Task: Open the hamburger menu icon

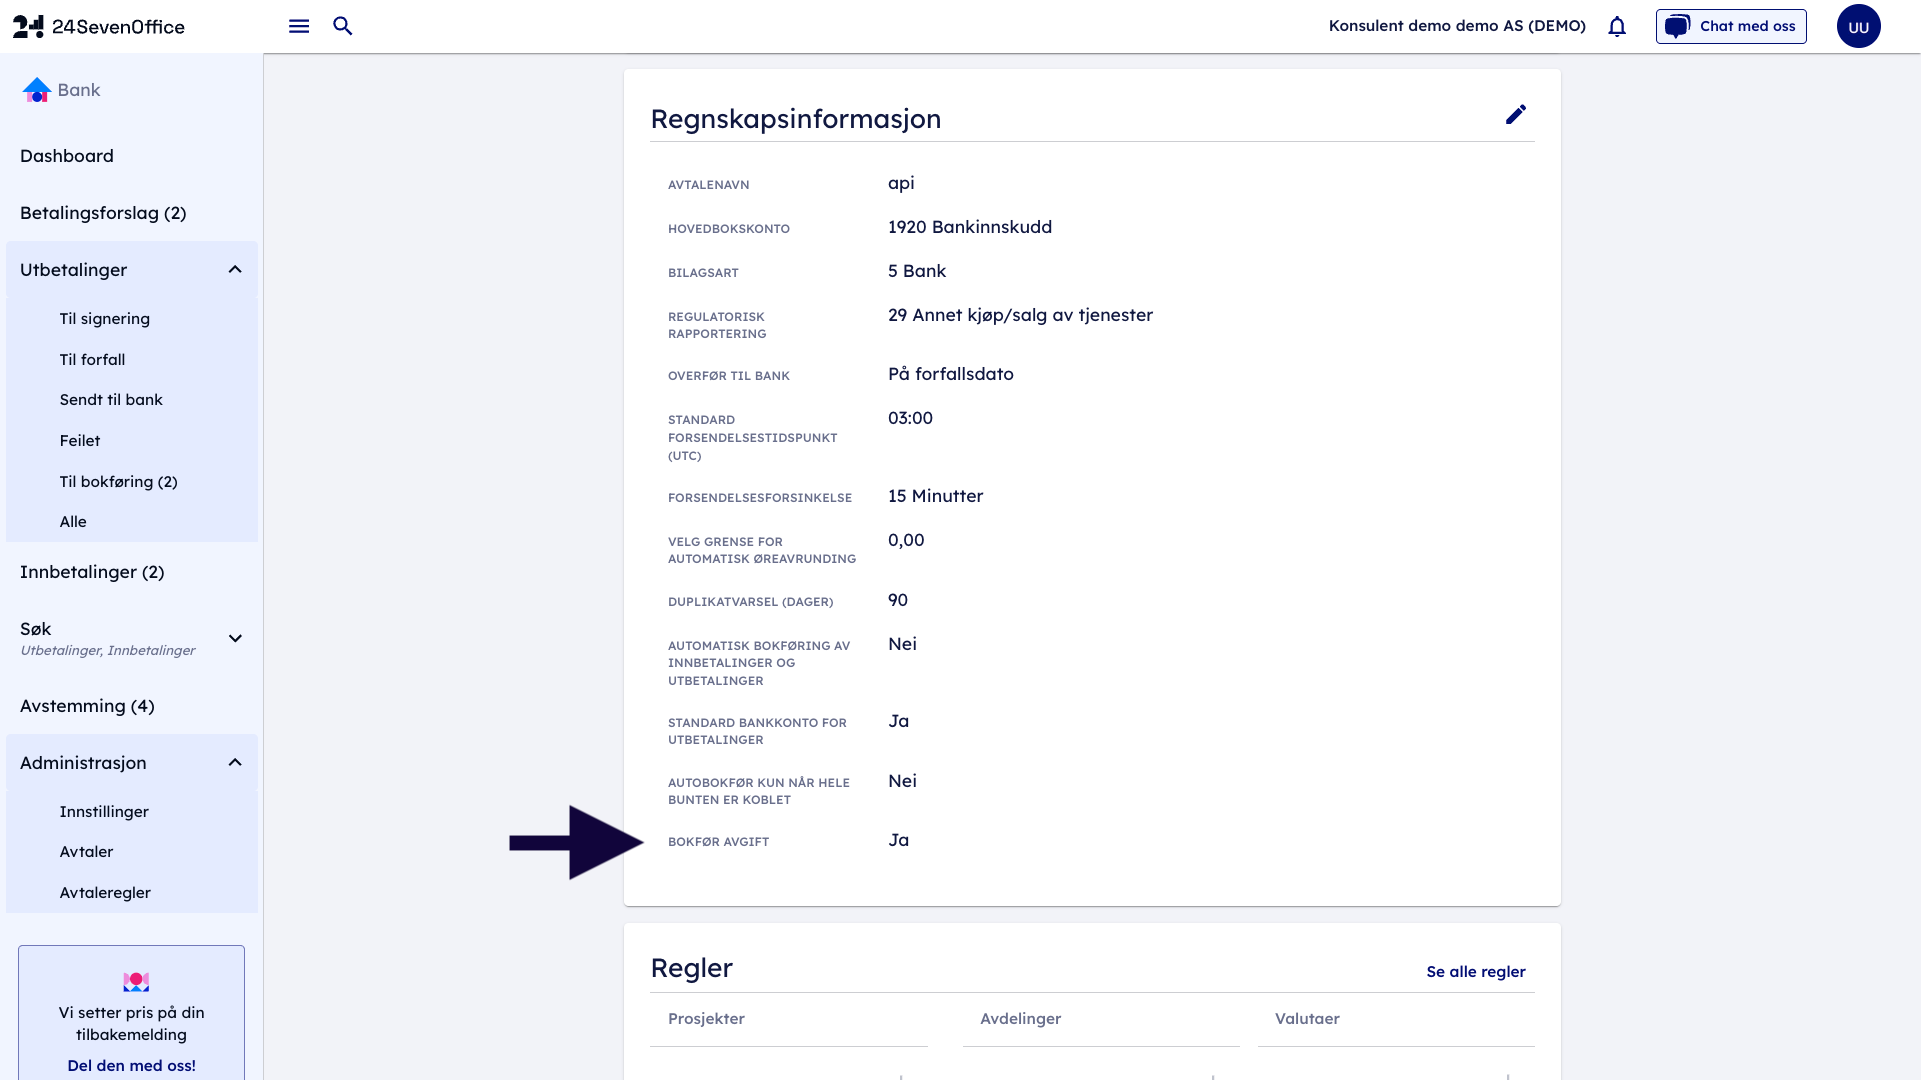Action: point(299,26)
